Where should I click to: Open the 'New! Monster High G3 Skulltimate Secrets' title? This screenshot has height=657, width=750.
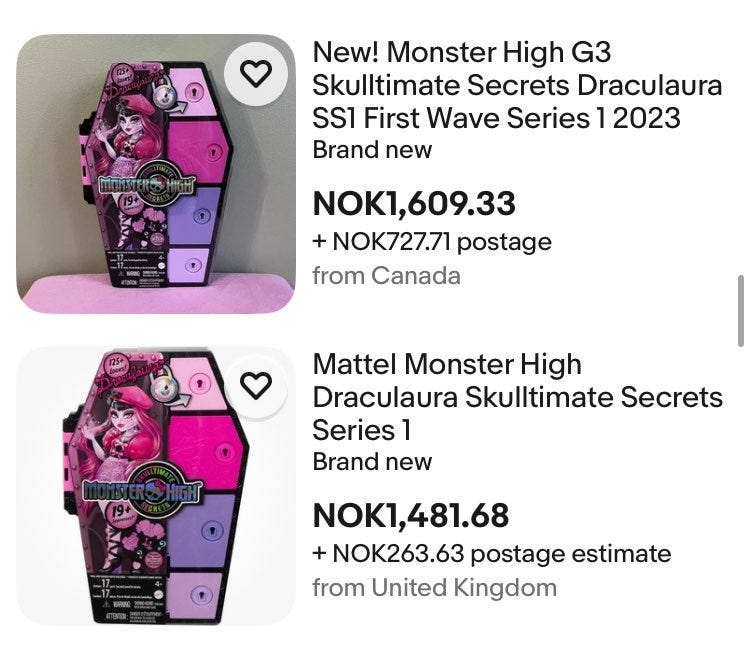[516, 85]
